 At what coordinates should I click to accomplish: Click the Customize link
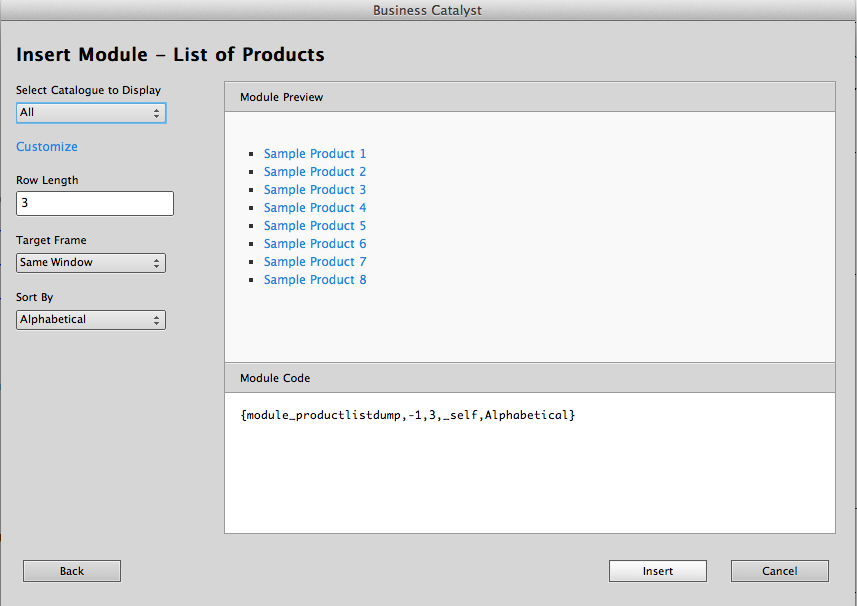point(46,146)
